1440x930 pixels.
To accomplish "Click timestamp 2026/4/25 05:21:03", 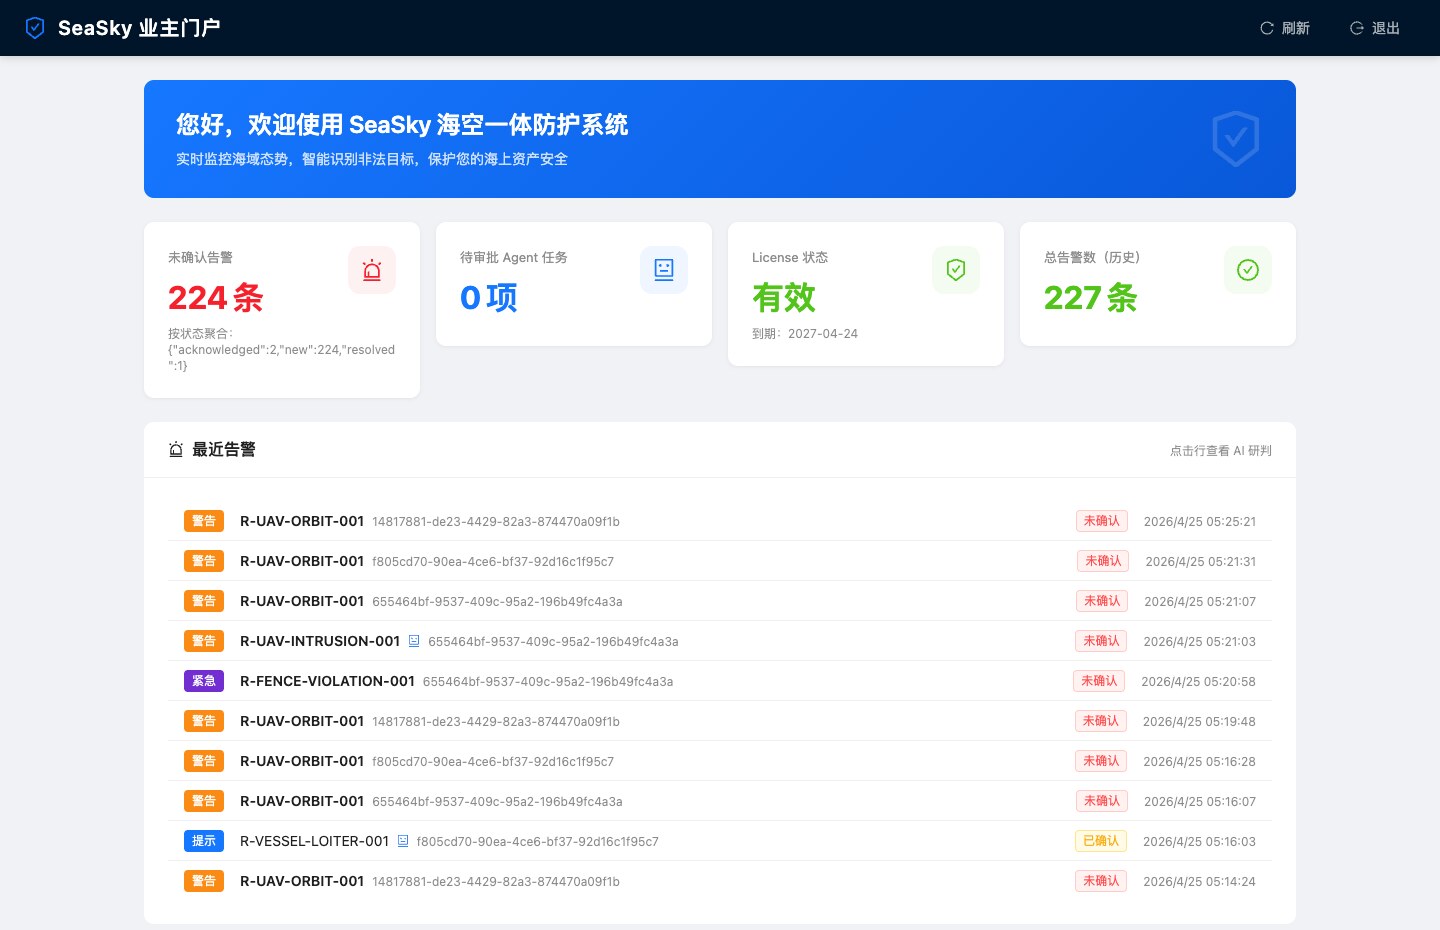I will [x=1200, y=641].
